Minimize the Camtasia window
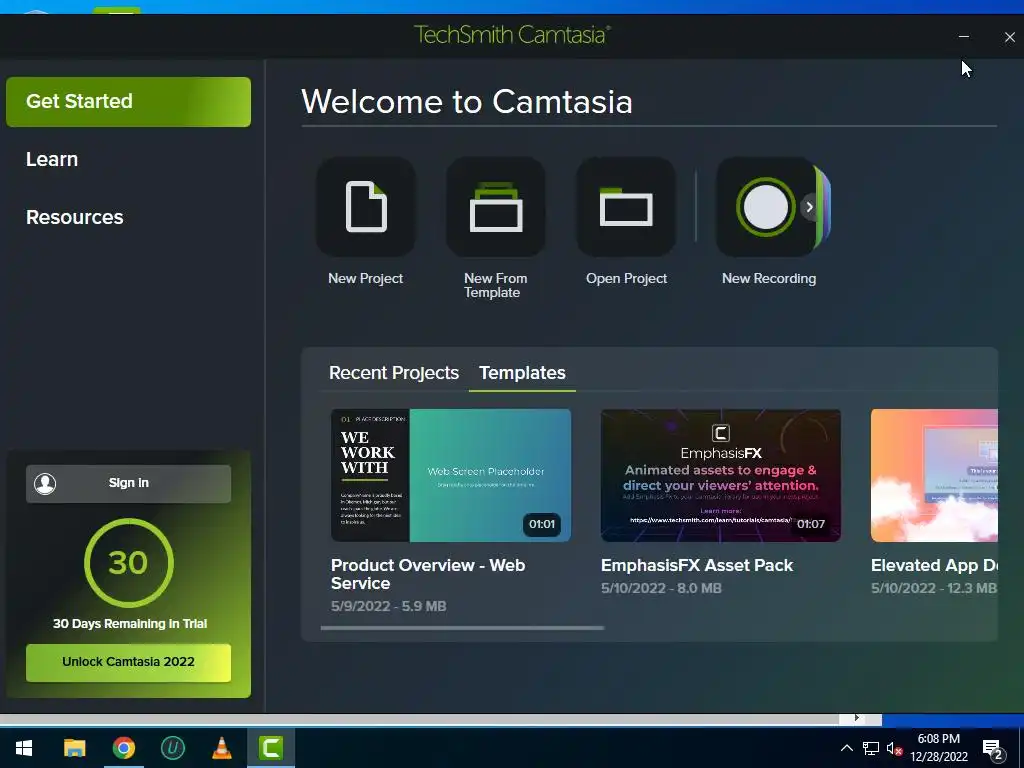This screenshot has height=768, width=1024. [964, 37]
